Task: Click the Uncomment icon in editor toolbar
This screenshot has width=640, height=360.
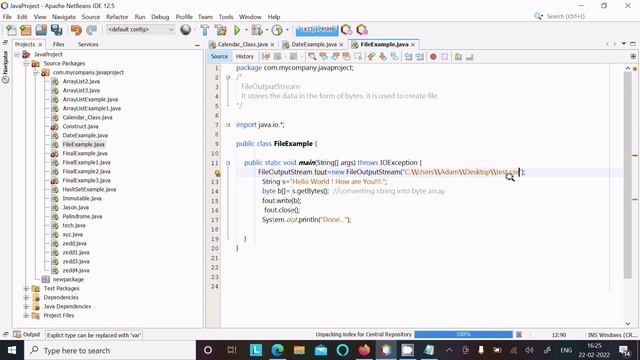Action: [469, 57]
